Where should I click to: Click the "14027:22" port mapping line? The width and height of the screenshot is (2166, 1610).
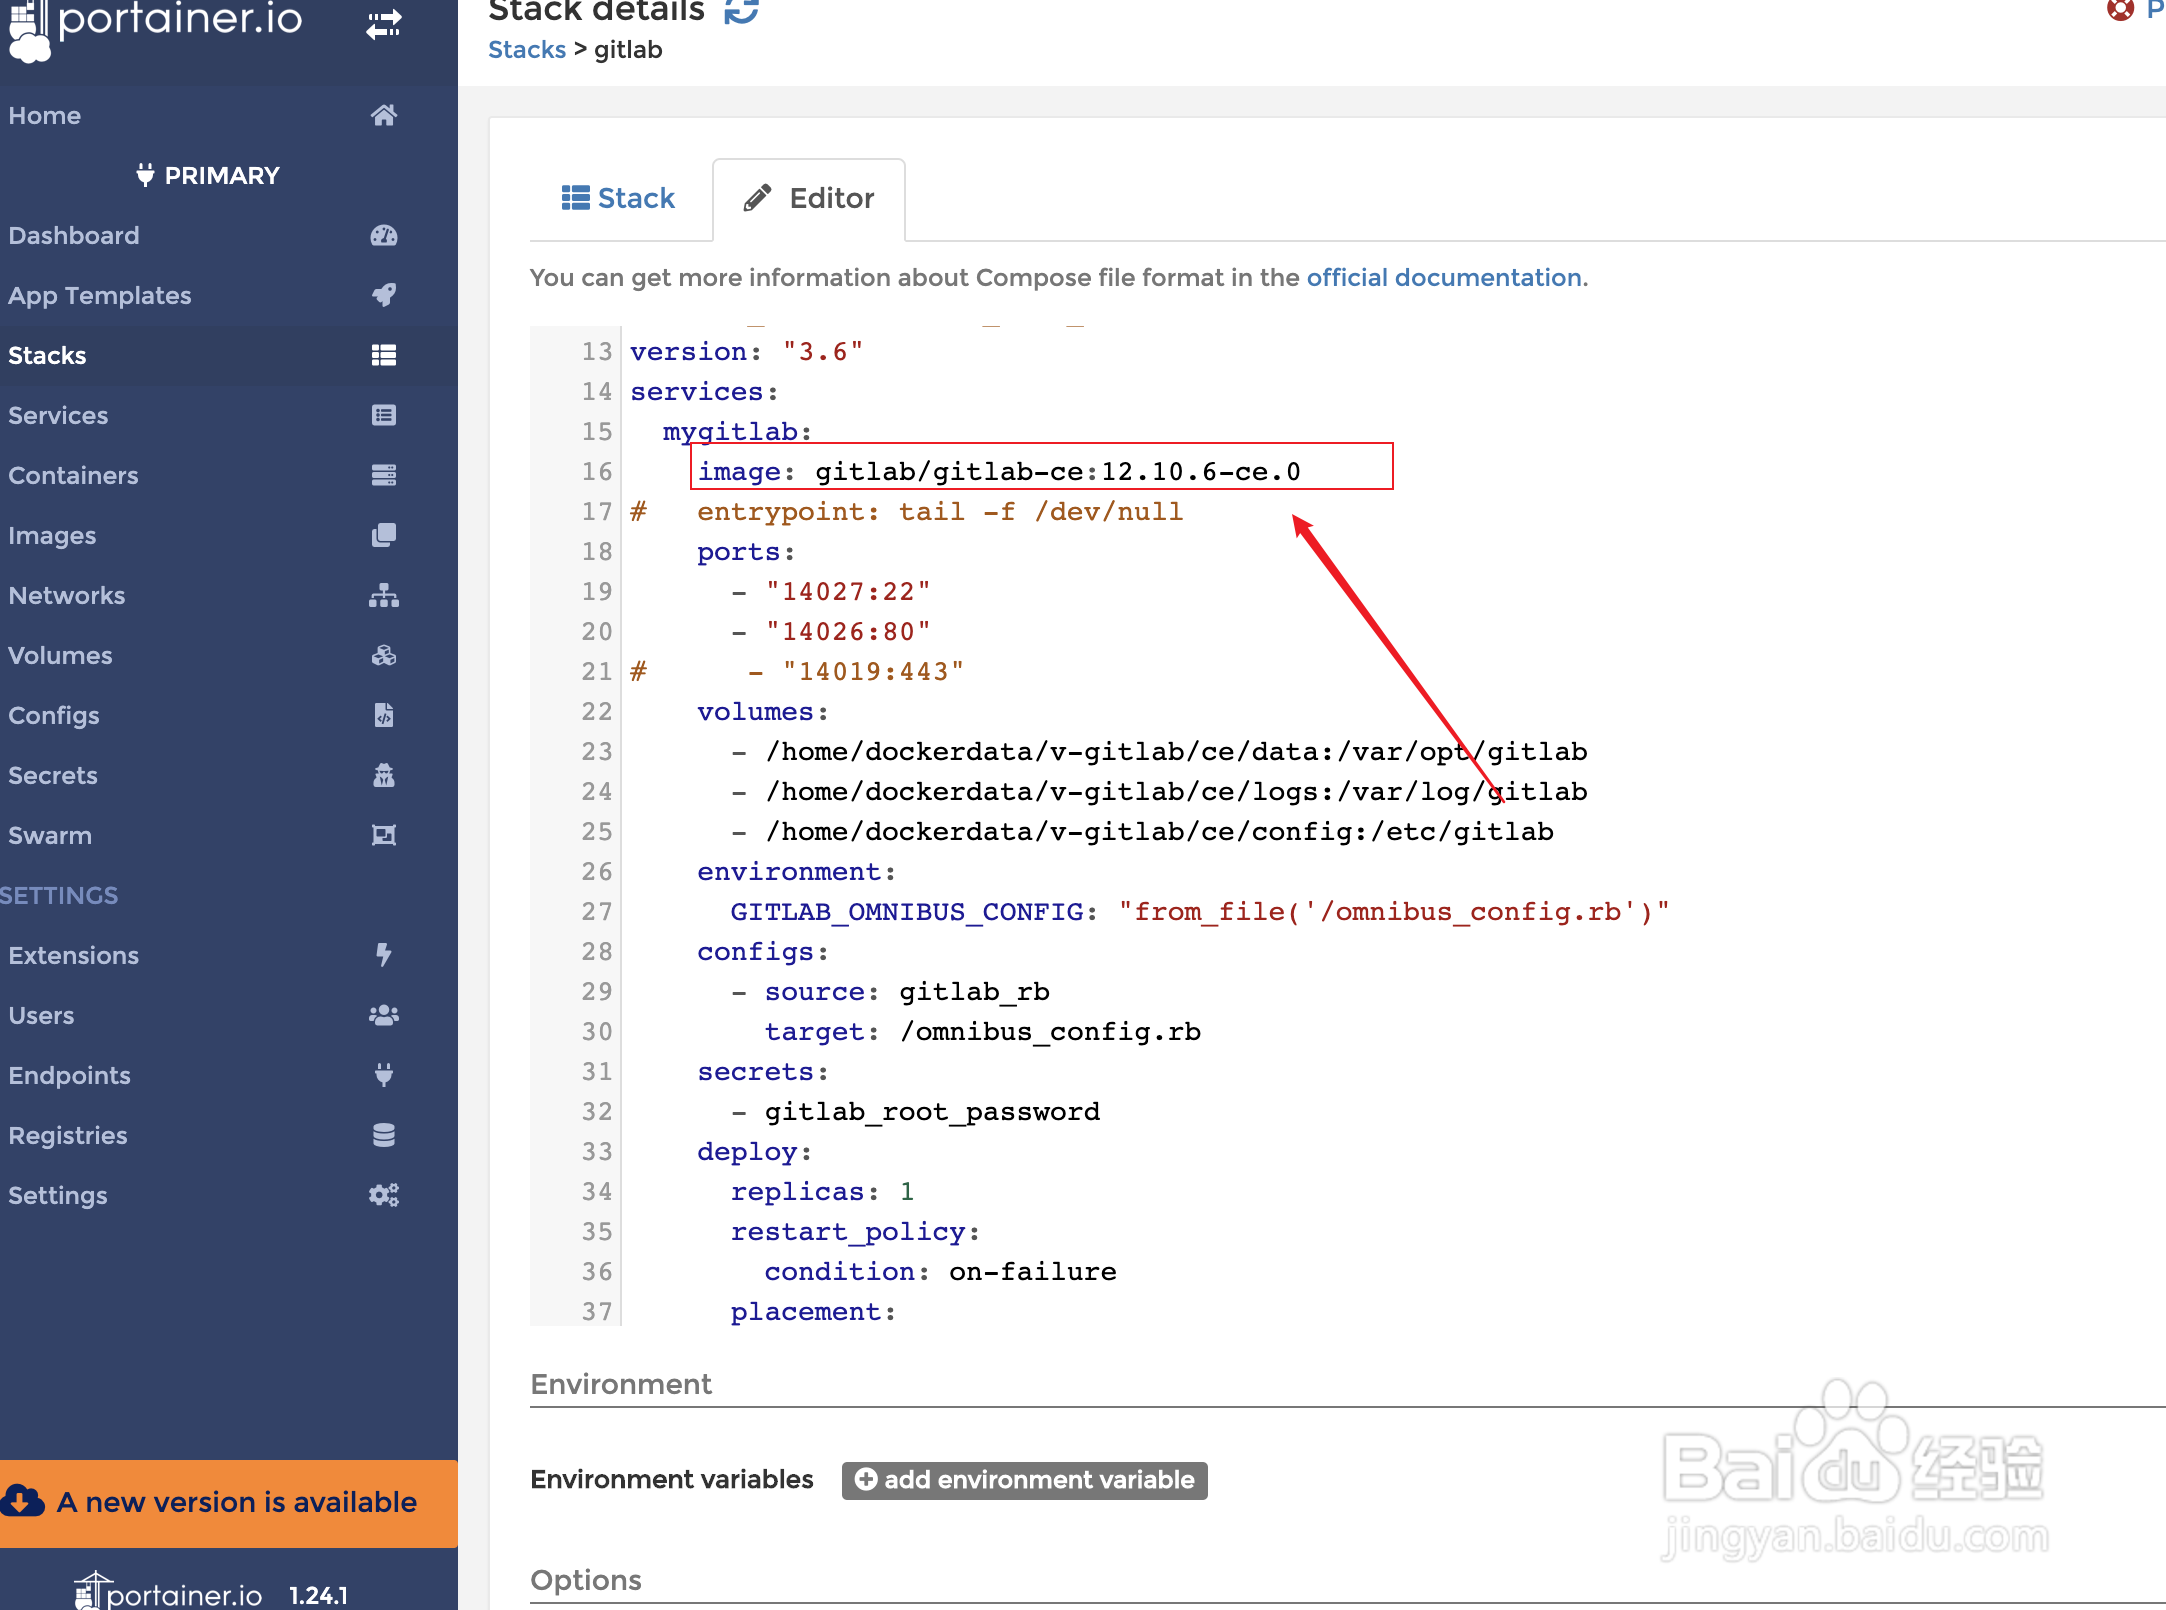point(831,591)
